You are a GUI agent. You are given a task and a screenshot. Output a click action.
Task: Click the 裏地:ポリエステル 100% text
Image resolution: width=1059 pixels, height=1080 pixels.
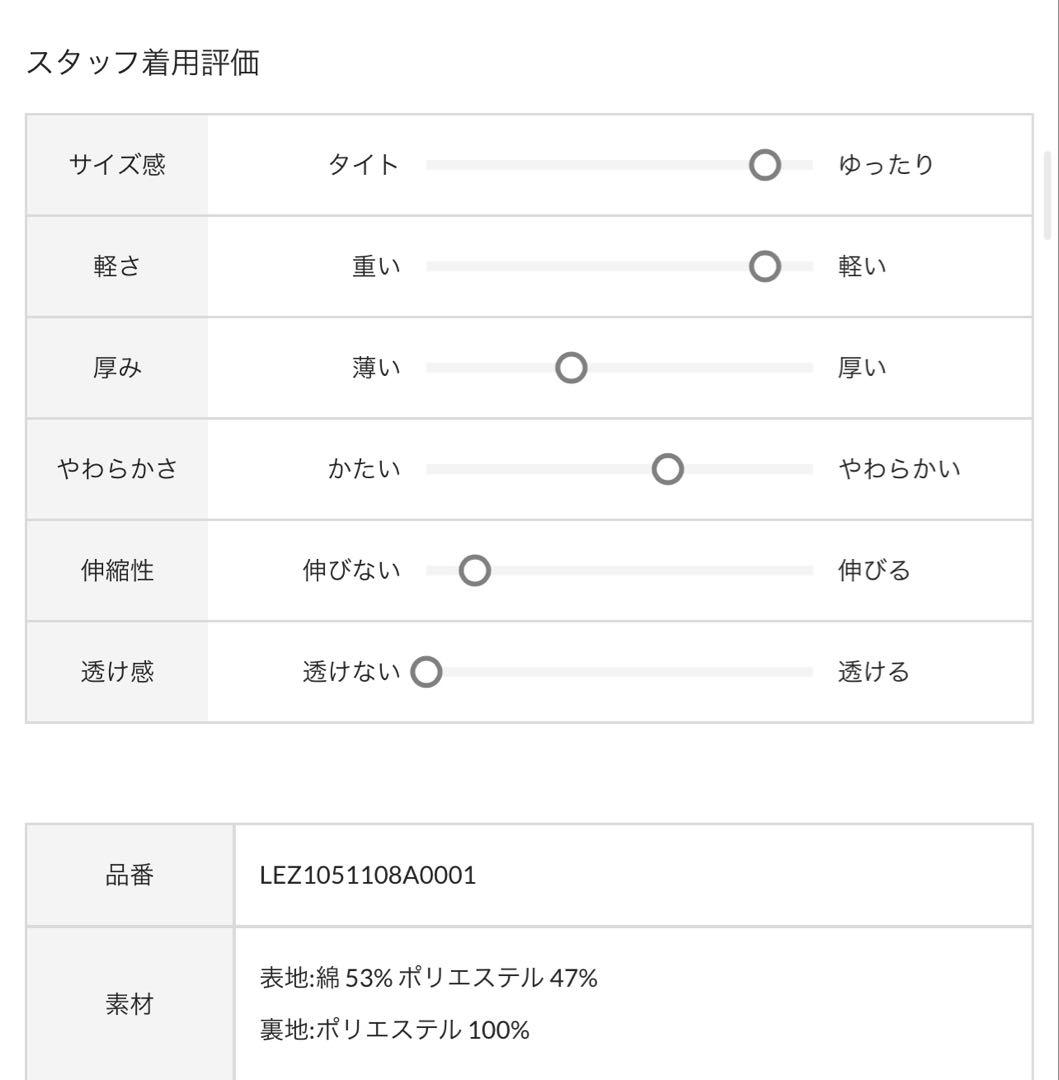click(x=395, y=1030)
